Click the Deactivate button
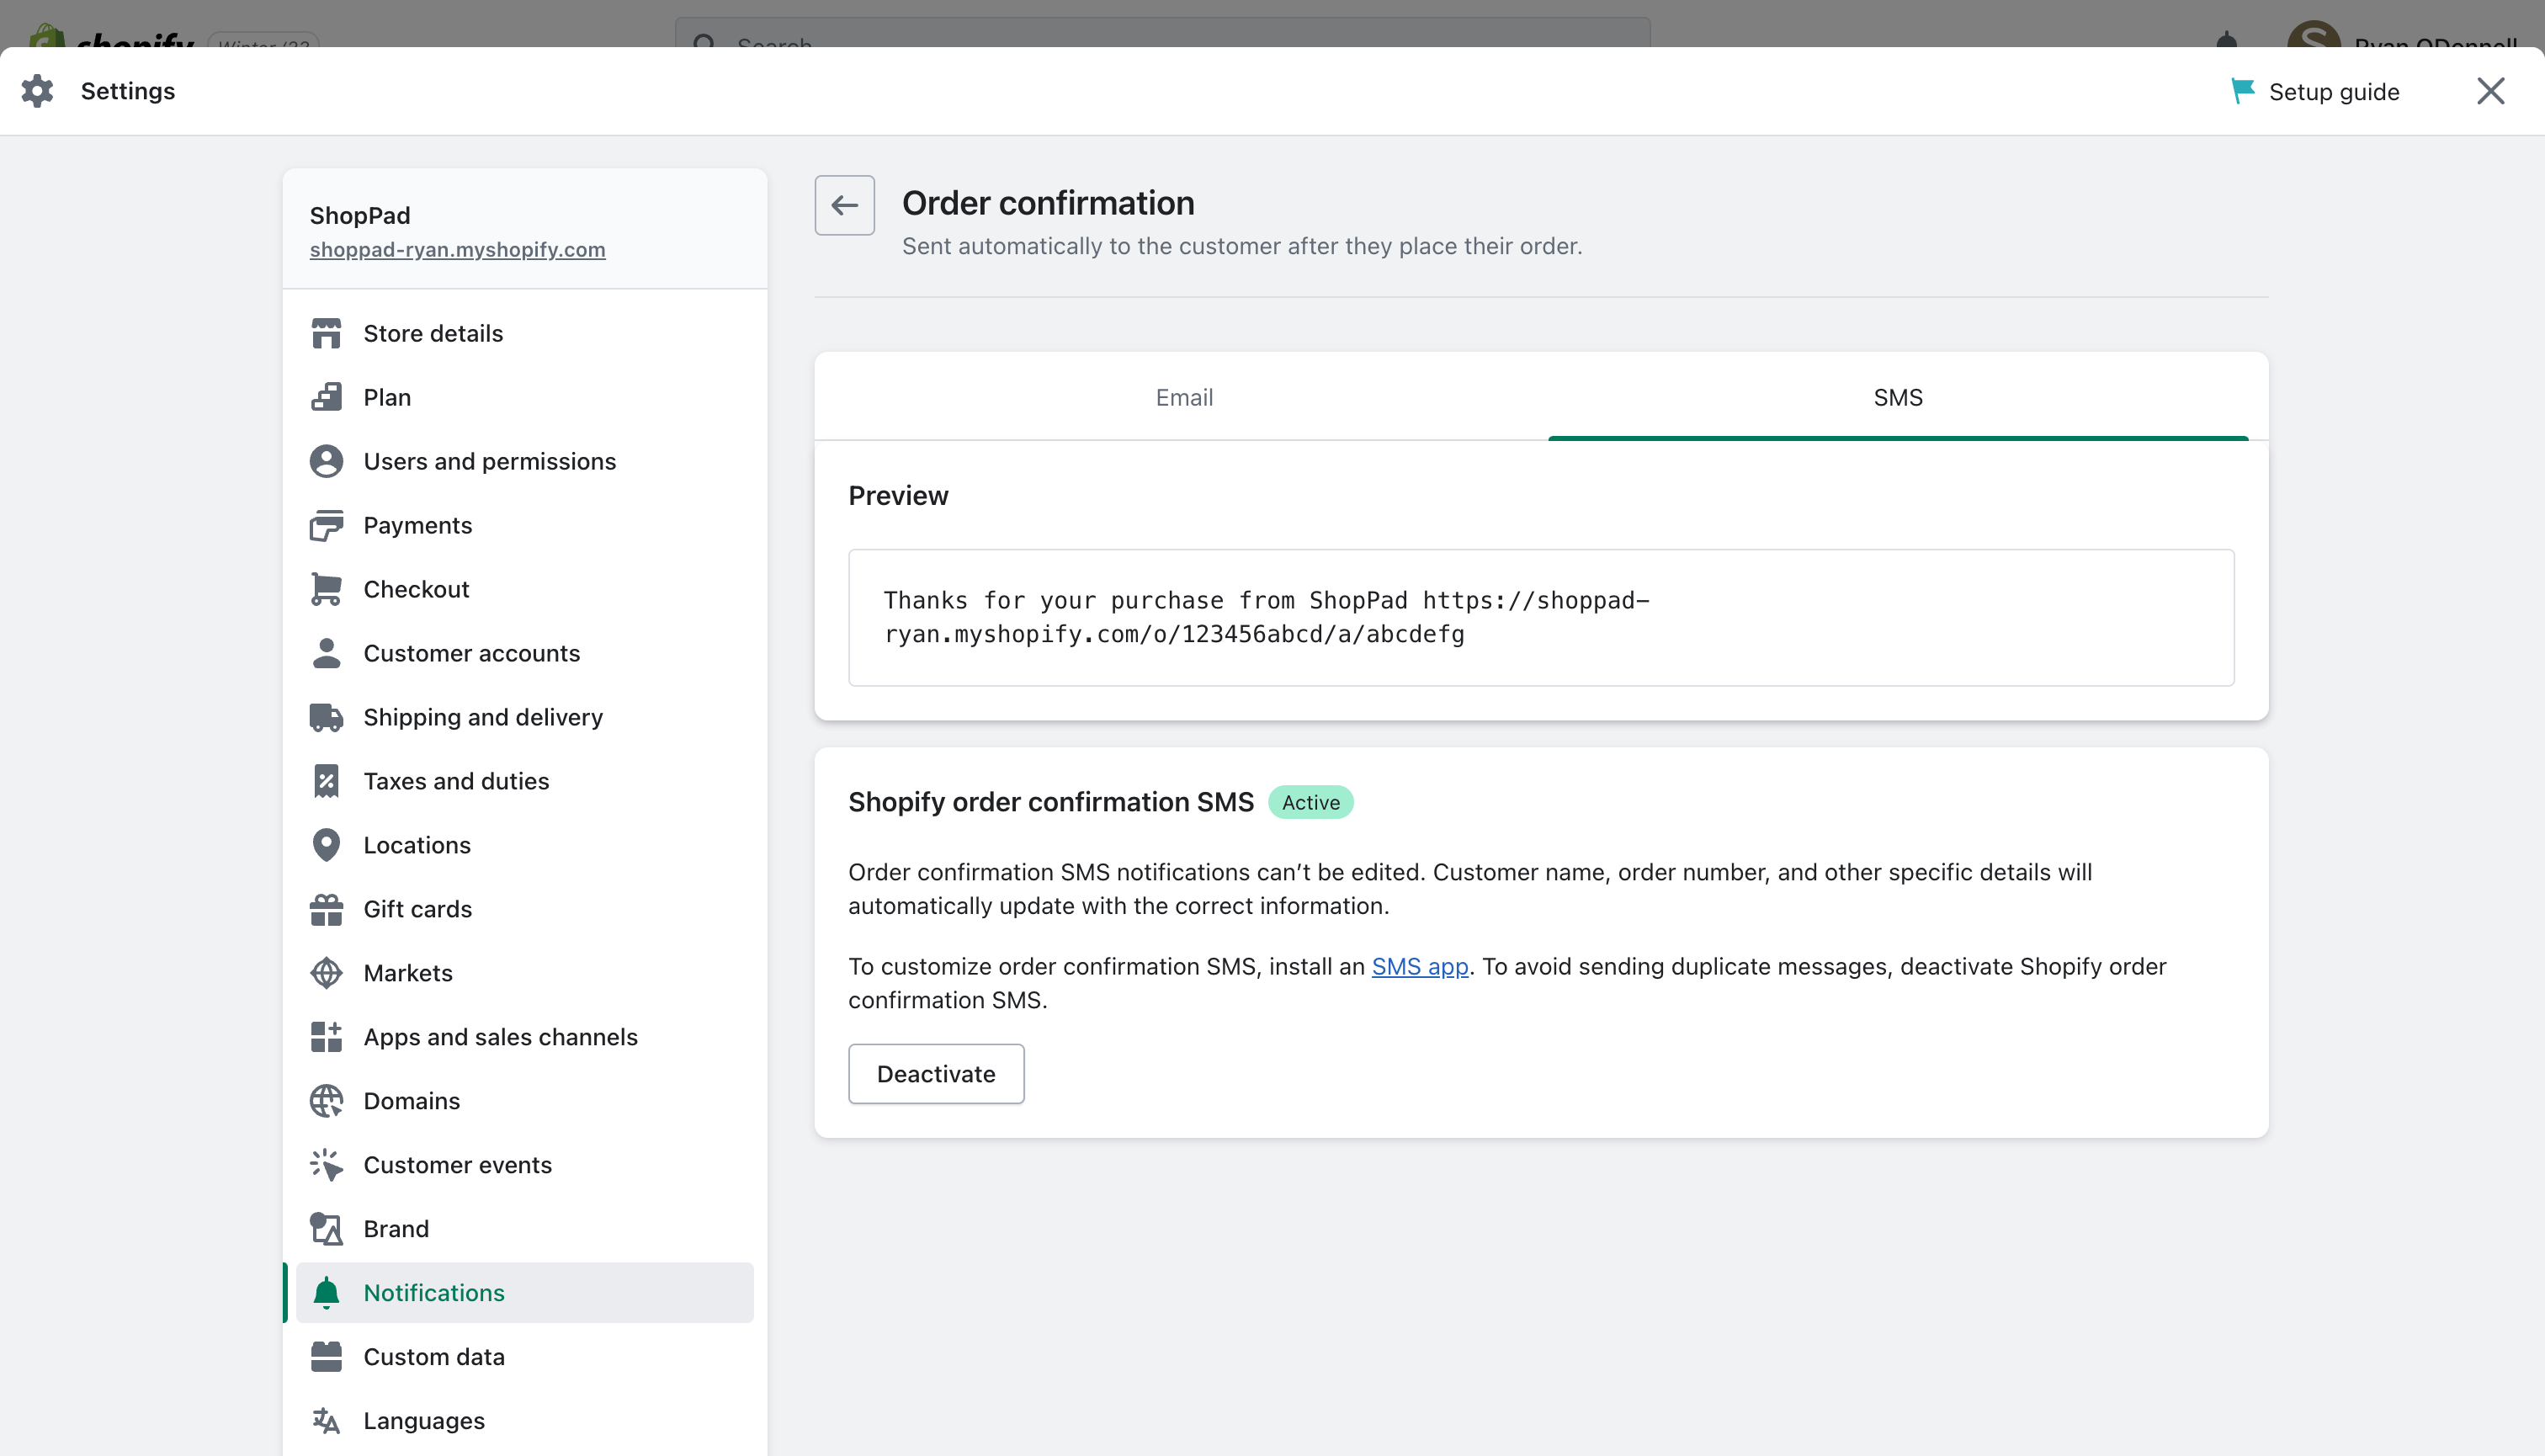 click(x=935, y=1073)
